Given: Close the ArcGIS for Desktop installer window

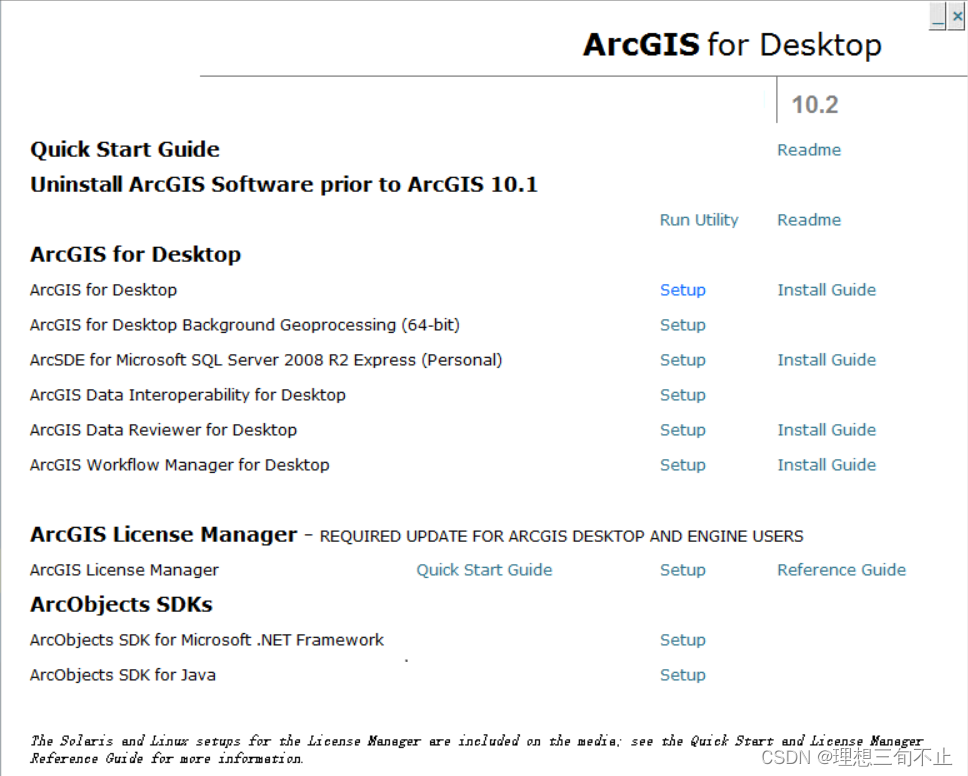Looking at the screenshot, I should point(957,16).
